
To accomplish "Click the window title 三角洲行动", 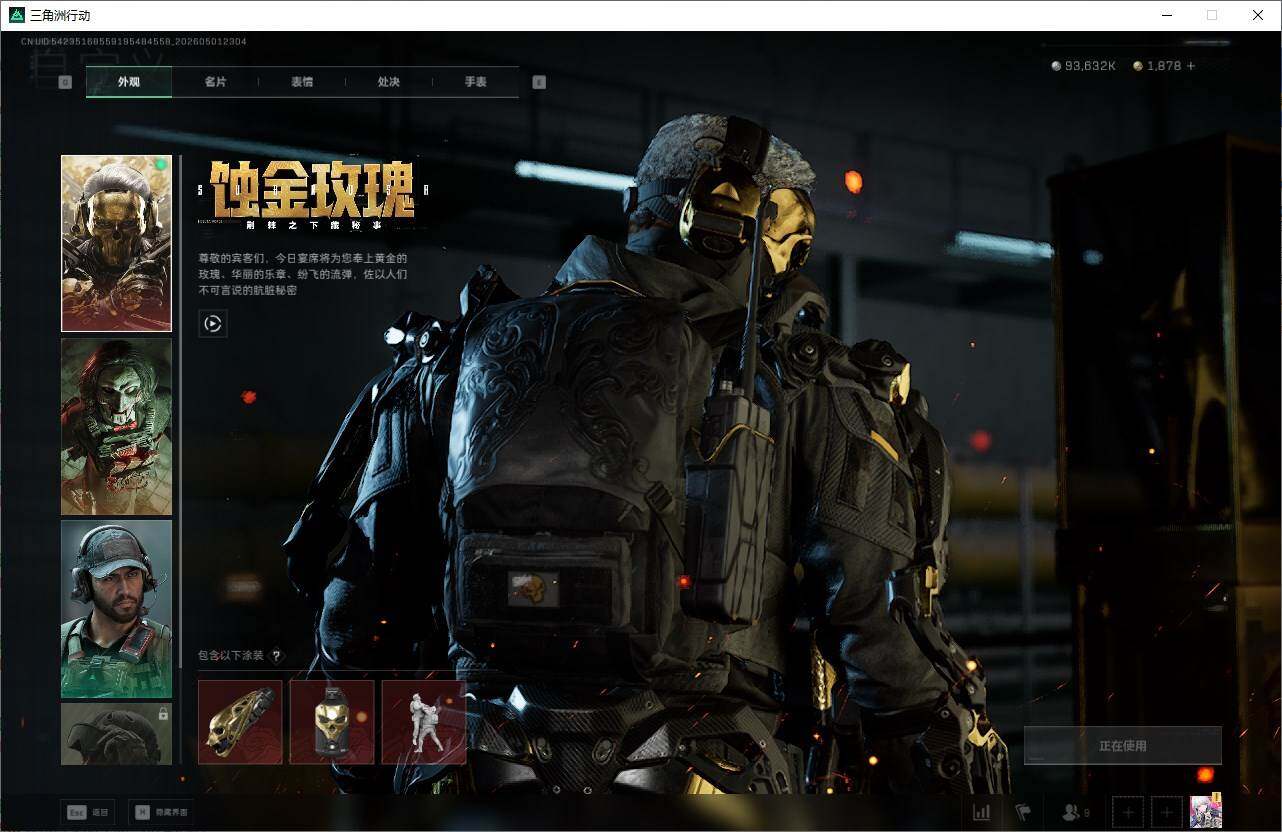I will (60, 15).
